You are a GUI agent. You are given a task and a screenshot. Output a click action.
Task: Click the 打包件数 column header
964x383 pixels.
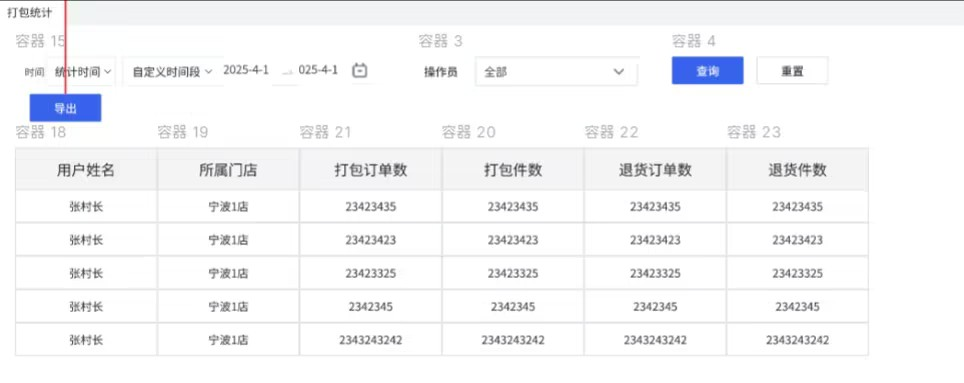(x=513, y=170)
